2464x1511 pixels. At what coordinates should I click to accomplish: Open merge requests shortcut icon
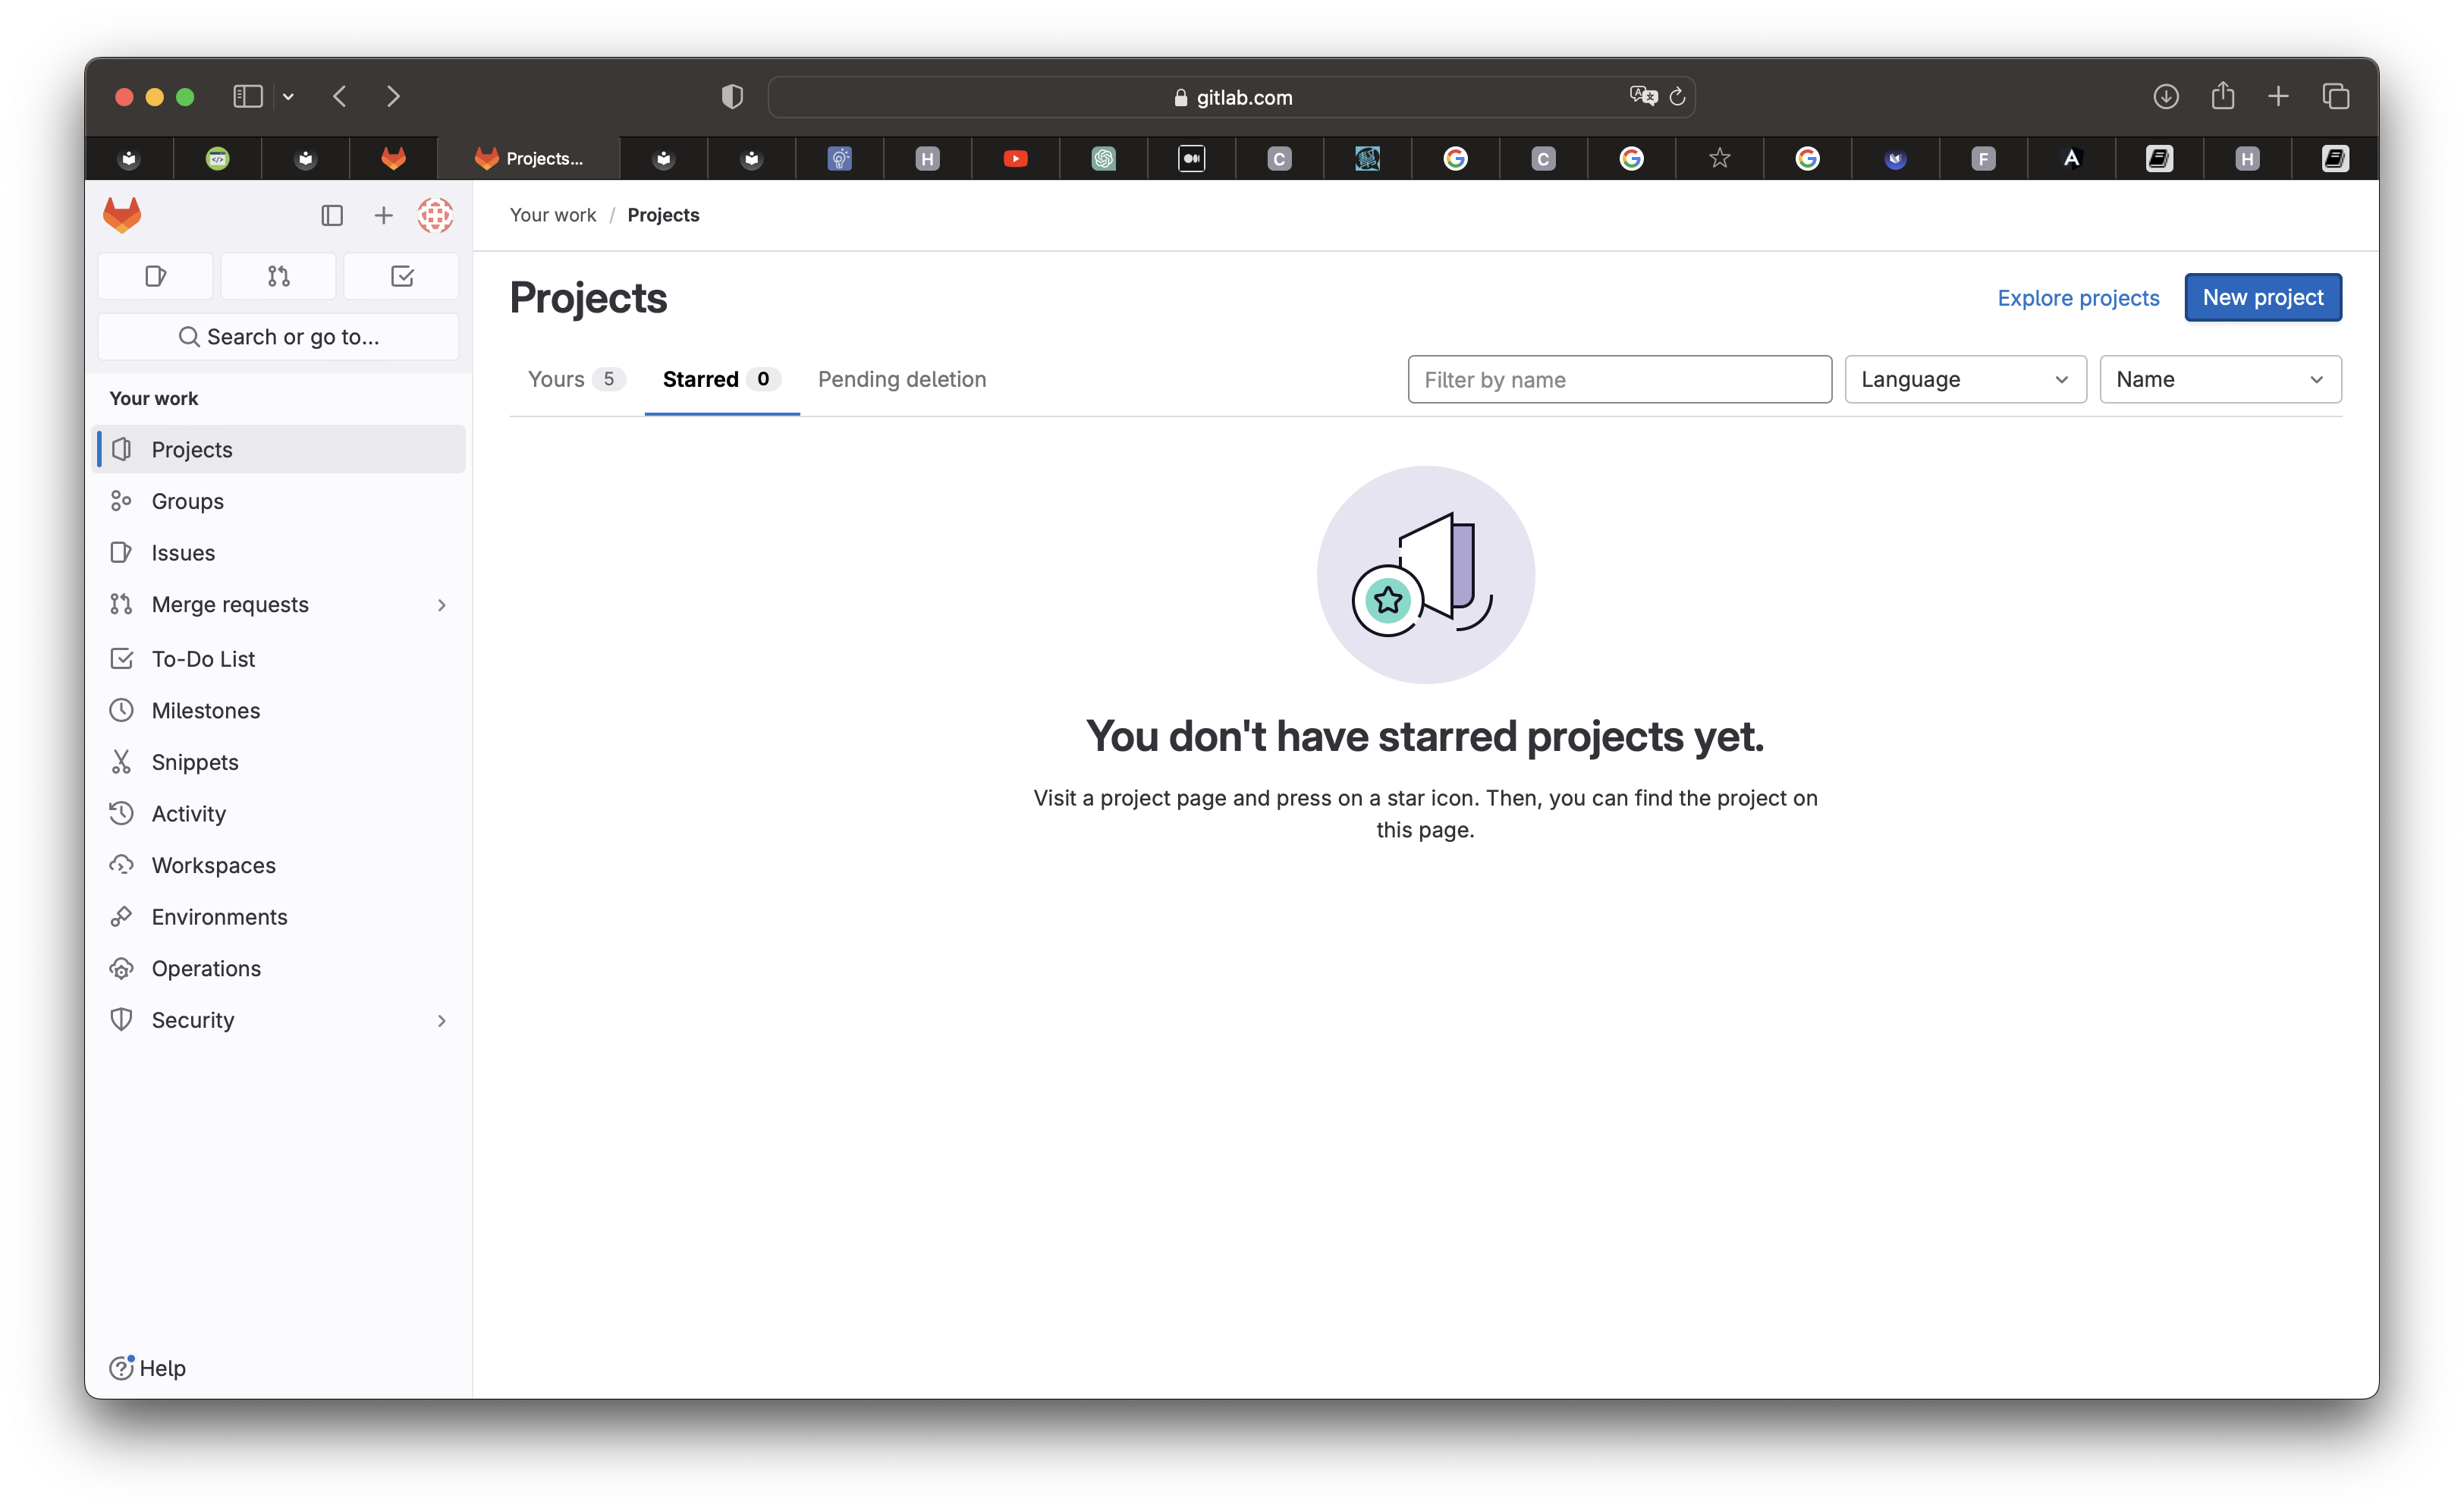(278, 276)
